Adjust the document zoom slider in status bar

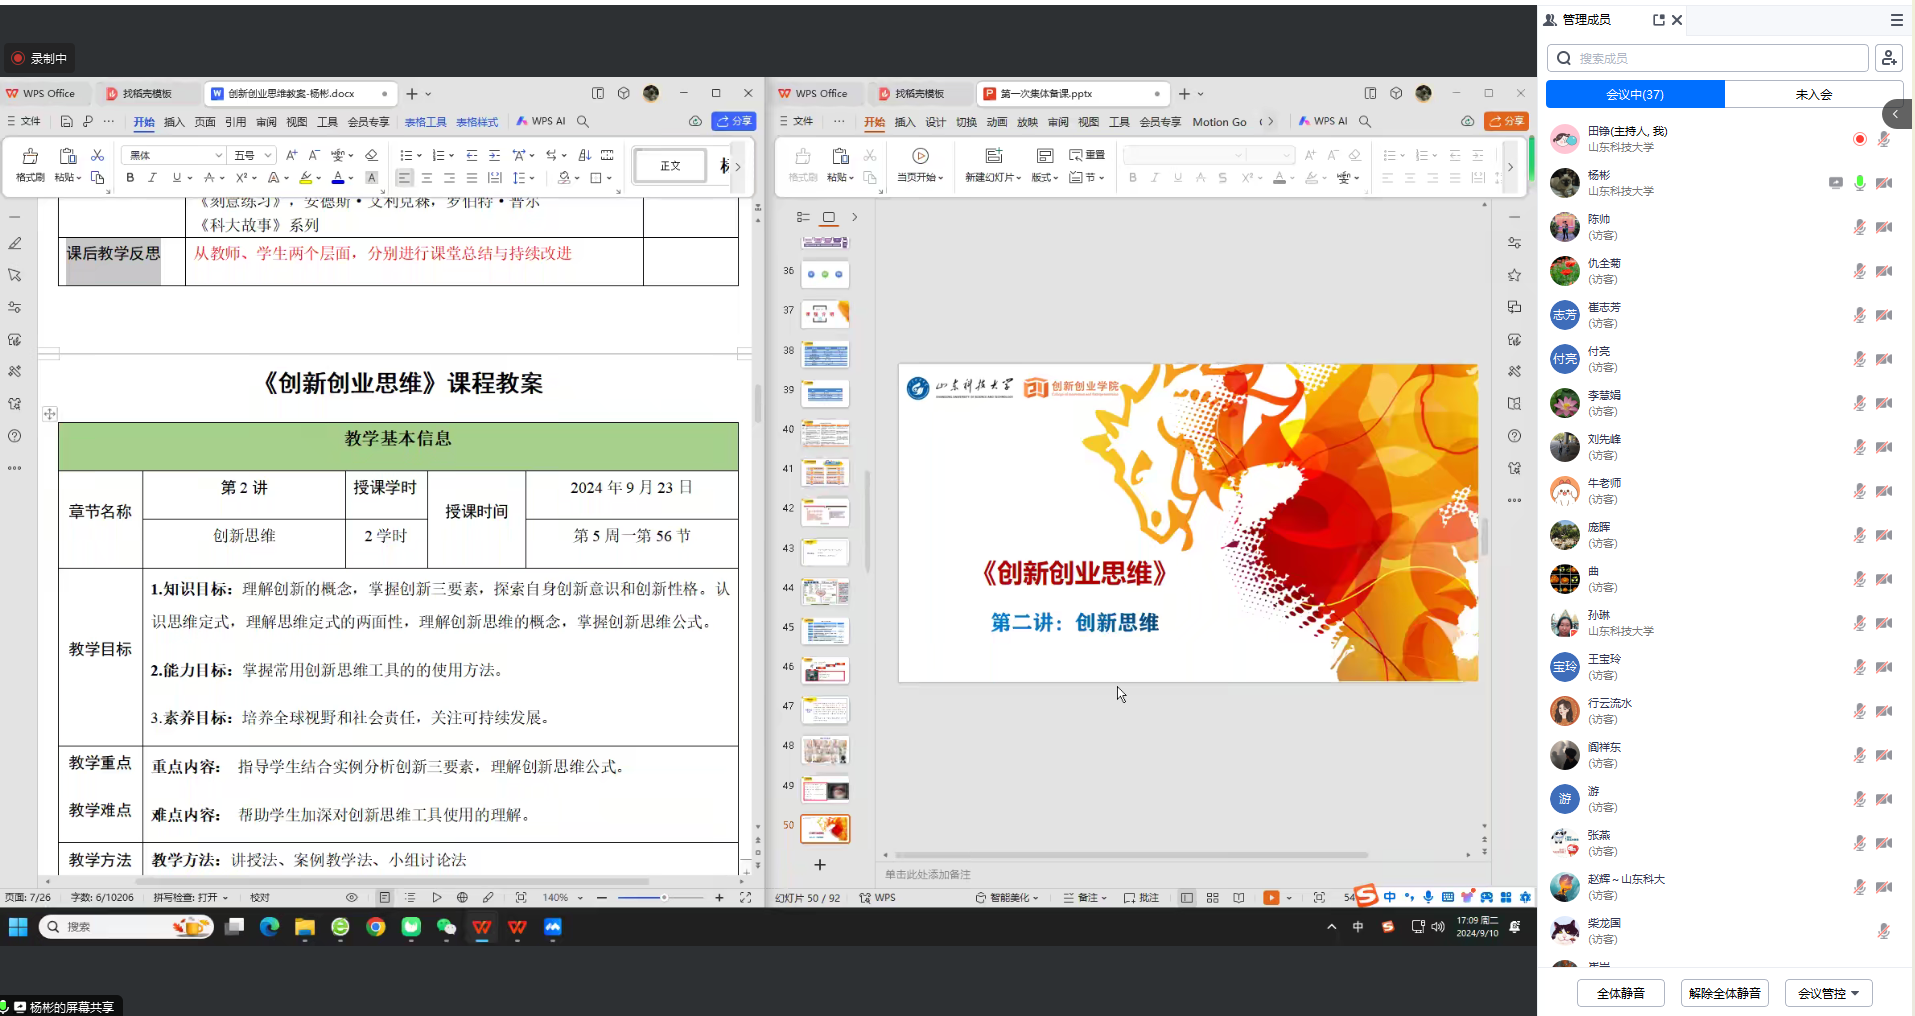tap(663, 898)
